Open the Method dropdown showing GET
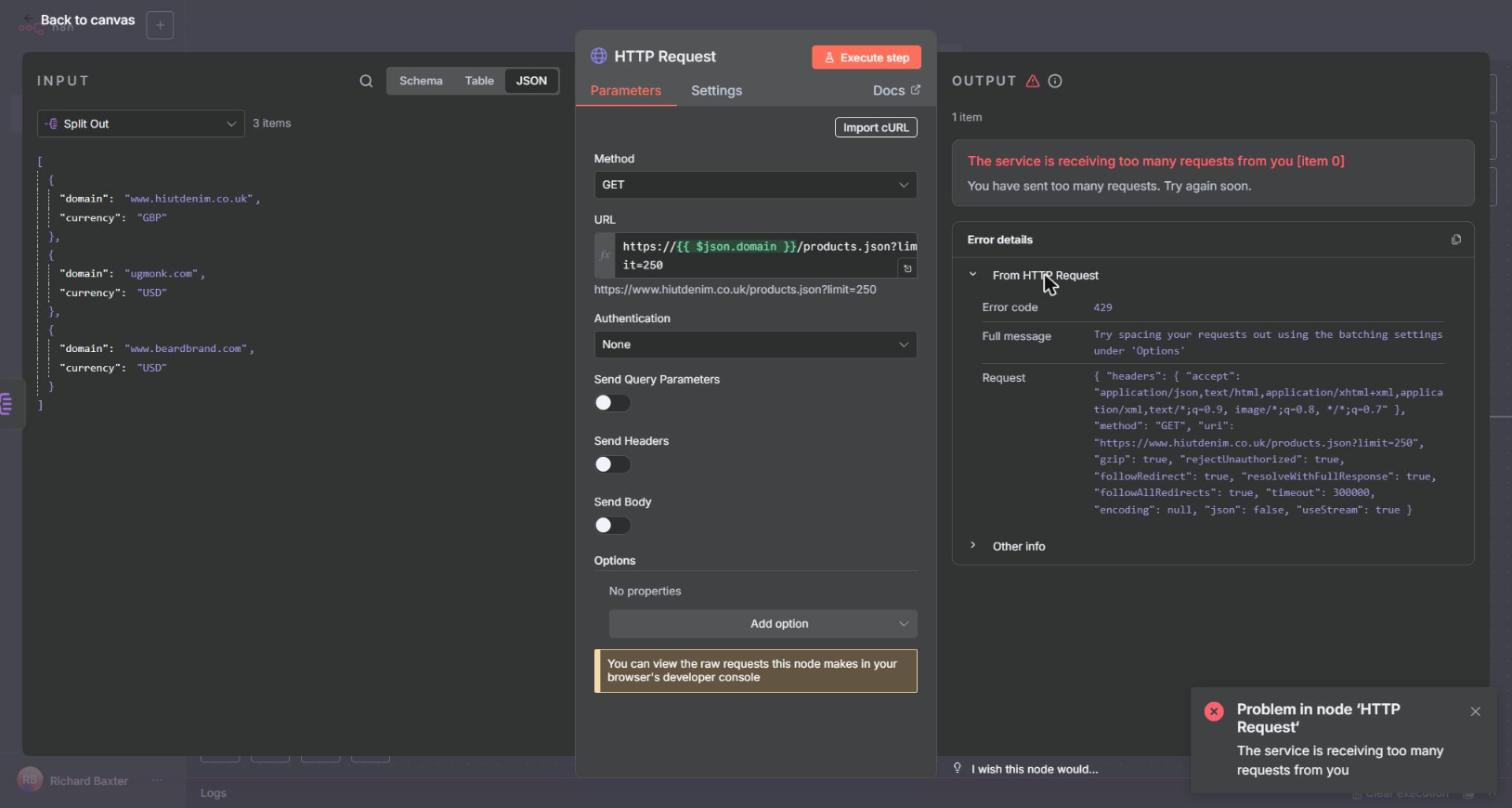 point(755,185)
